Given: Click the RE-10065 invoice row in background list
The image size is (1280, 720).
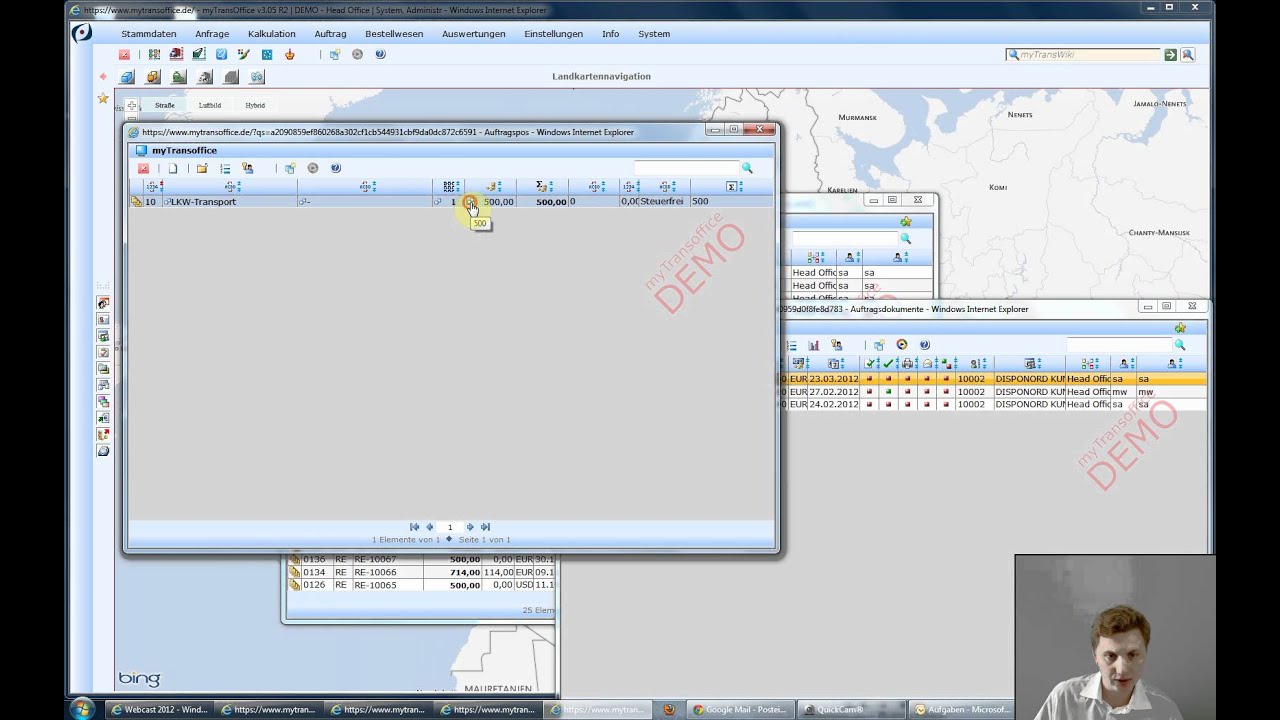Looking at the screenshot, I should coord(420,585).
